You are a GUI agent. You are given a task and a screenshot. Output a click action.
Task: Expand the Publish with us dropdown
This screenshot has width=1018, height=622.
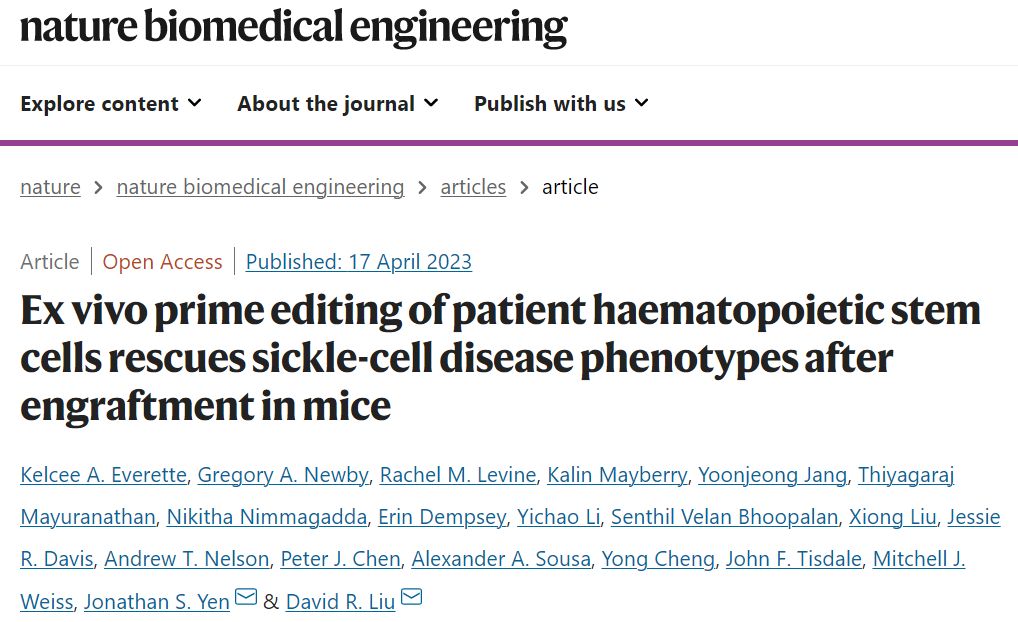point(561,104)
